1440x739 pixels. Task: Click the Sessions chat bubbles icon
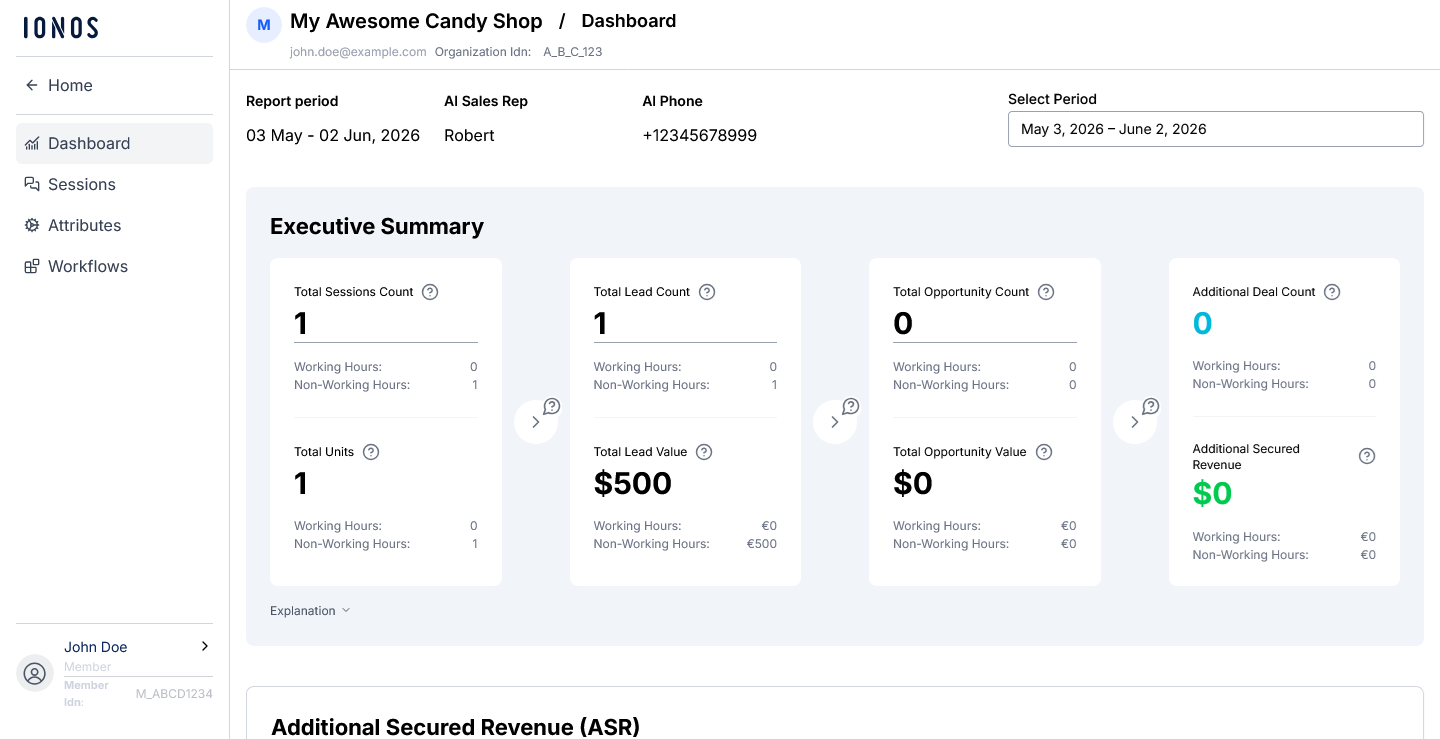click(x=32, y=184)
